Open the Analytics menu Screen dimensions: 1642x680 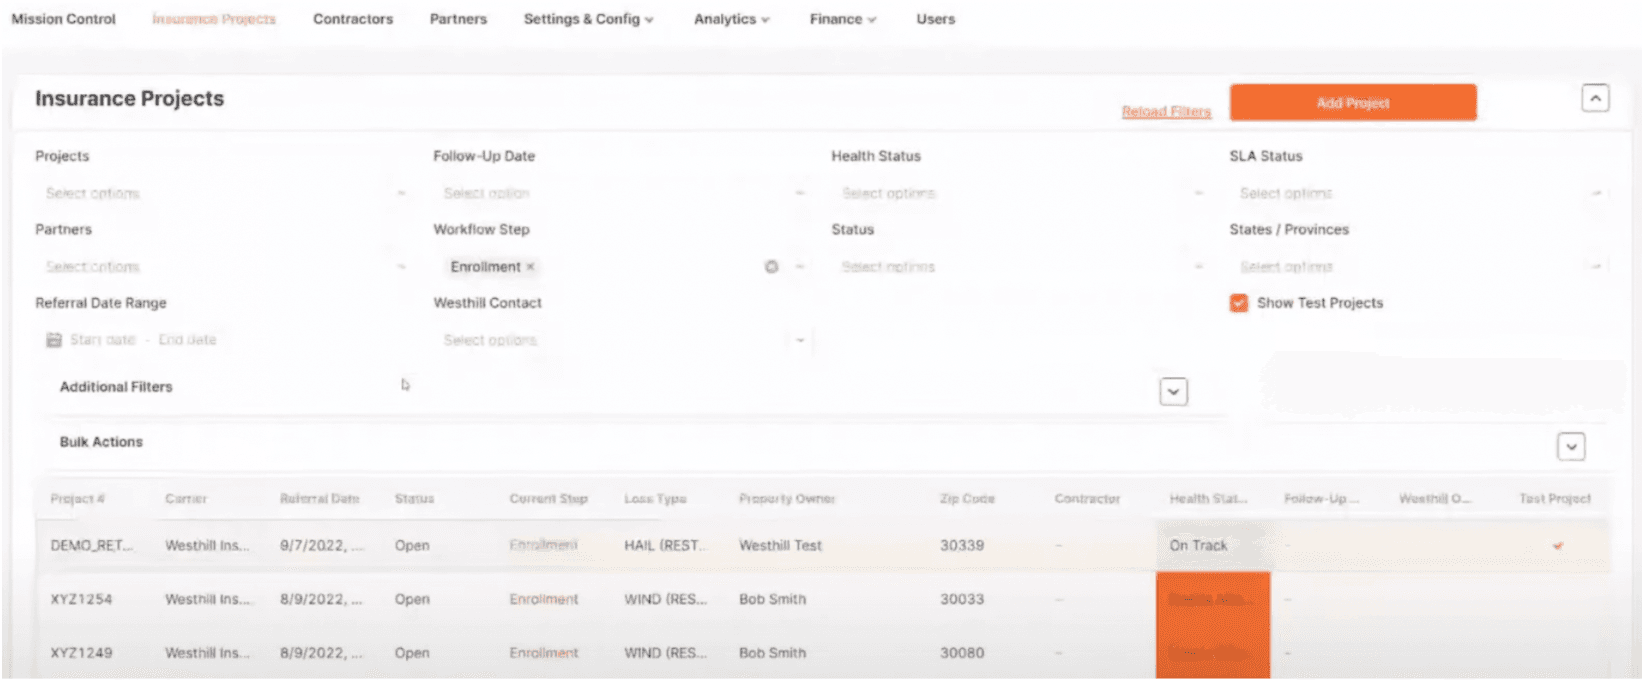pyautogui.click(x=731, y=19)
